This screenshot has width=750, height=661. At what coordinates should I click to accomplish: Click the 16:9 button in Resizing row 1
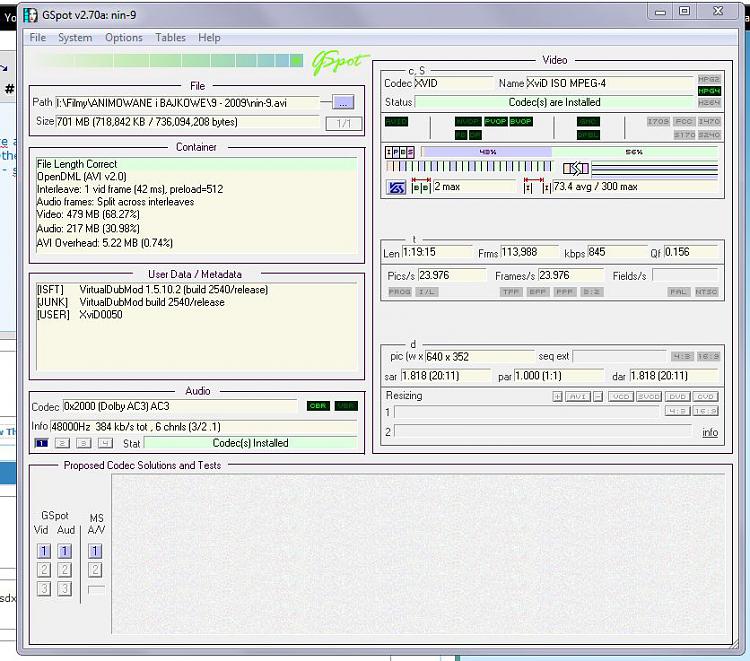coord(706,411)
